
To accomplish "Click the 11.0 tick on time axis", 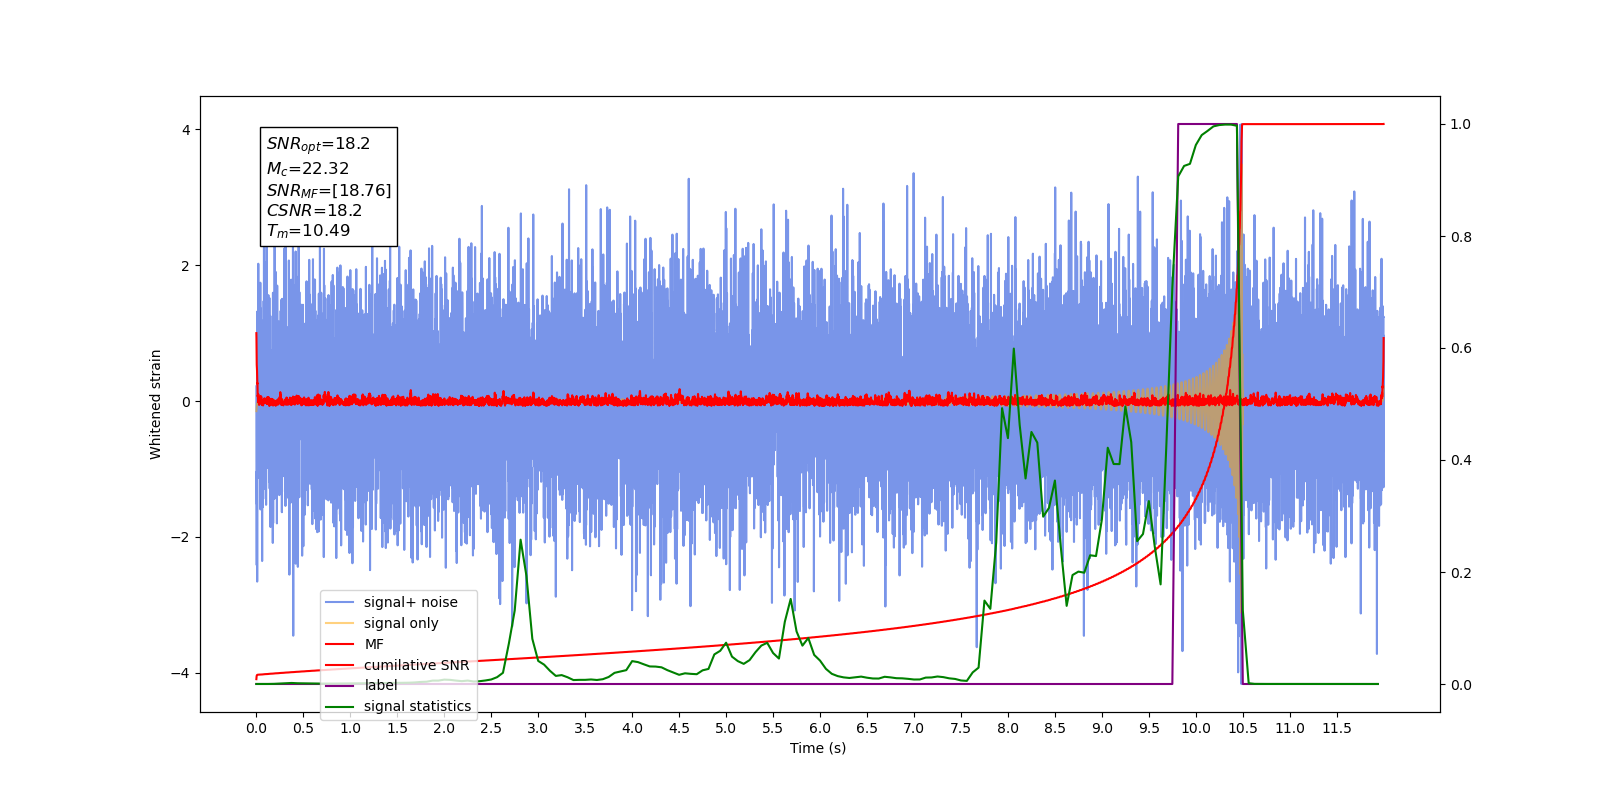I will pyautogui.click(x=1290, y=728).
